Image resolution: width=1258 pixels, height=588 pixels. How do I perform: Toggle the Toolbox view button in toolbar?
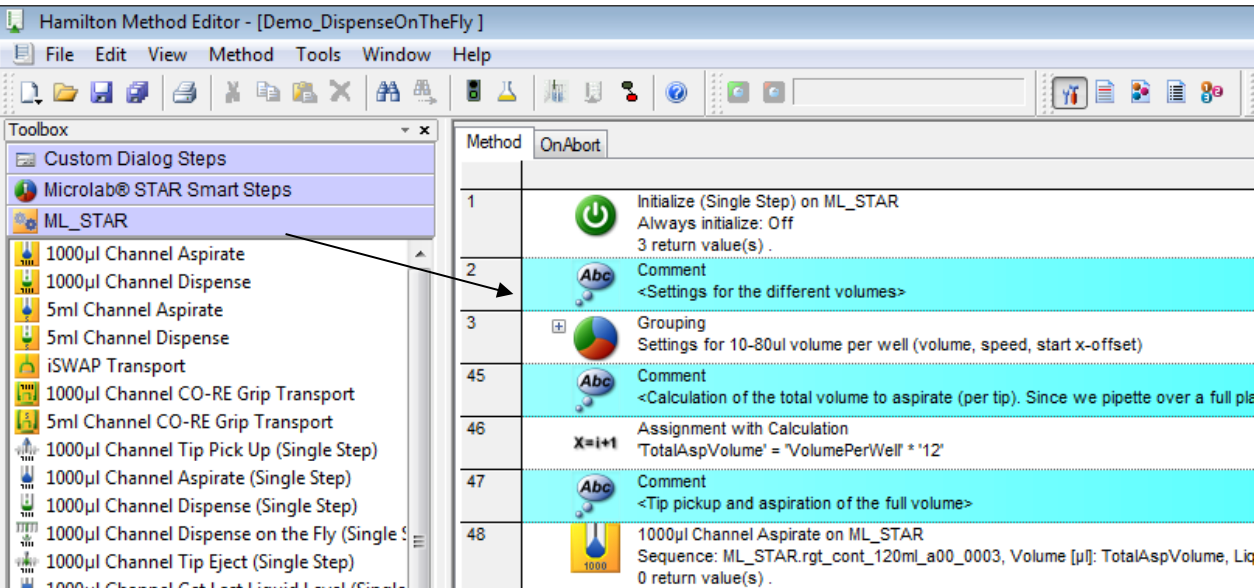[x=1070, y=93]
